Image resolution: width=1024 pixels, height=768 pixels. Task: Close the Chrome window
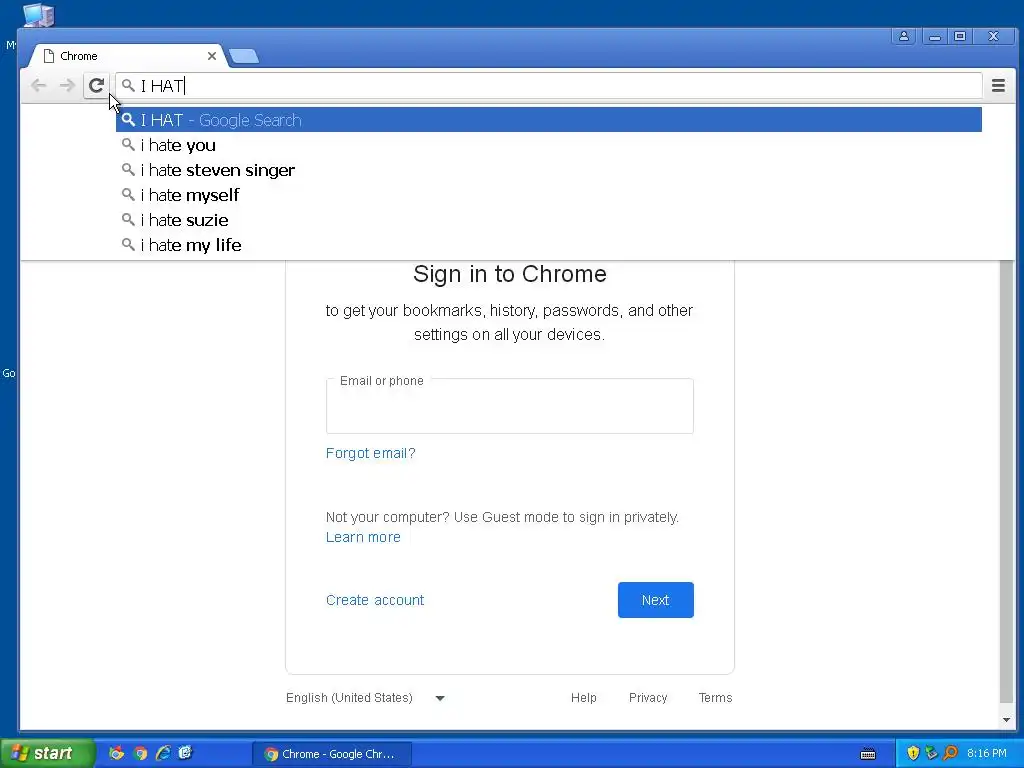pyautogui.click(x=993, y=37)
